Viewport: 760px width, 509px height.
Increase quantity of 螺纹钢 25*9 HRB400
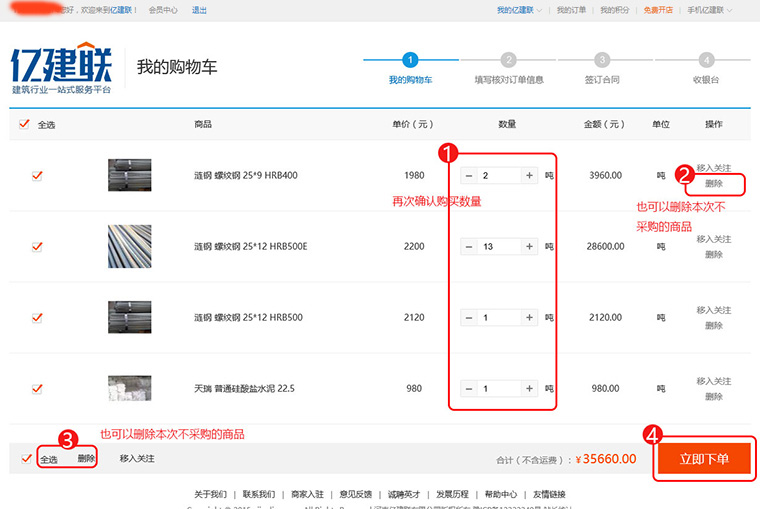[x=529, y=176]
